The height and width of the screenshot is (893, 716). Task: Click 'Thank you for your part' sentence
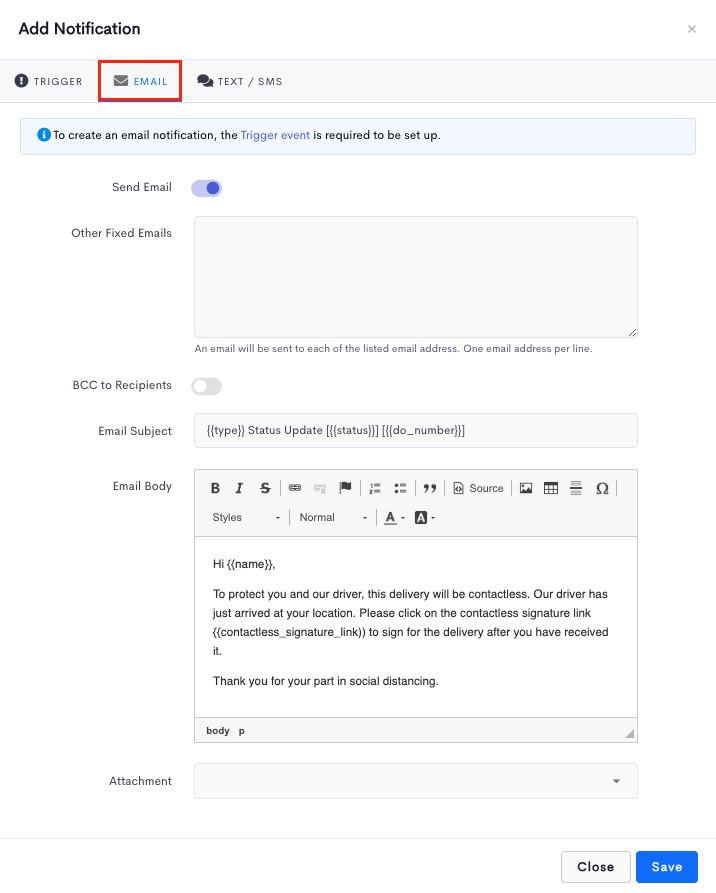click(x=325, y=681)
